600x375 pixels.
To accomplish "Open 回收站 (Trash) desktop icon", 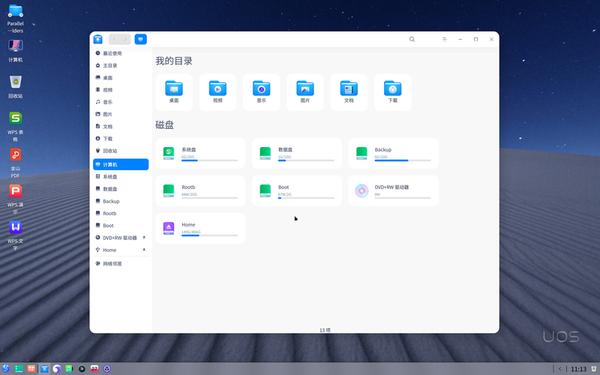I will [x=15, y=86].
